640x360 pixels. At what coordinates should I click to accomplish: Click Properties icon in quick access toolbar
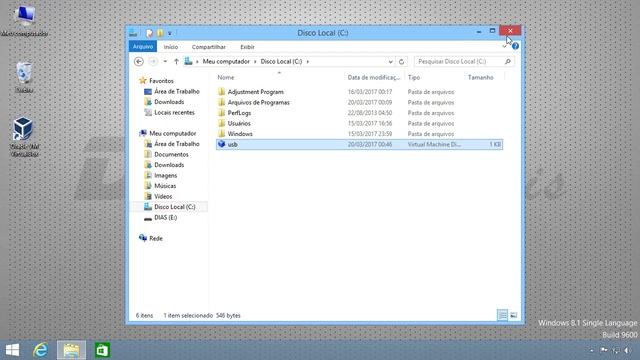click(x=149, y=33)
